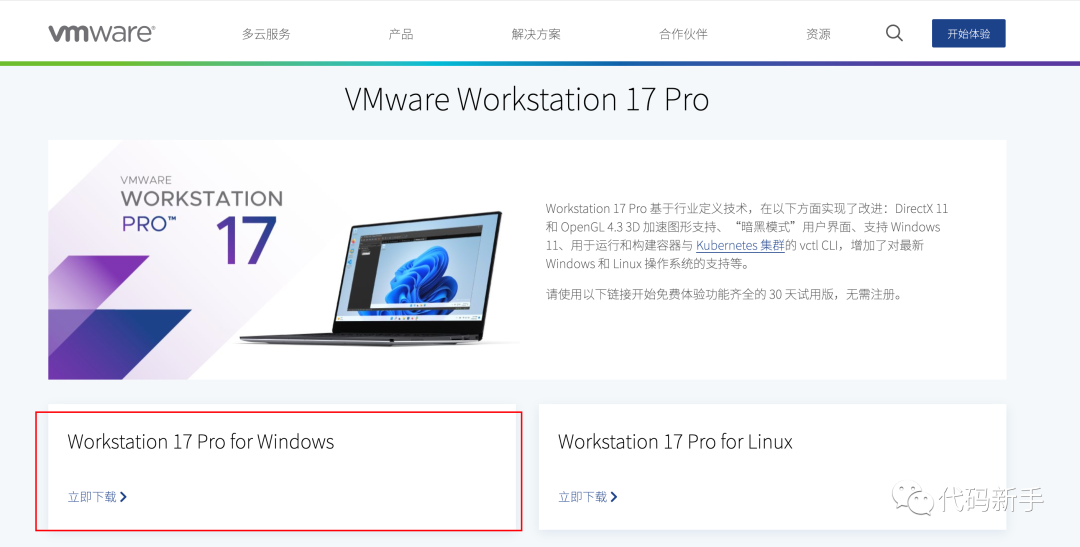The width and height of the screenshot is (1080, 547).
Task: Click the WeChat logo watermark icon
Action: [x=914, y=497]
